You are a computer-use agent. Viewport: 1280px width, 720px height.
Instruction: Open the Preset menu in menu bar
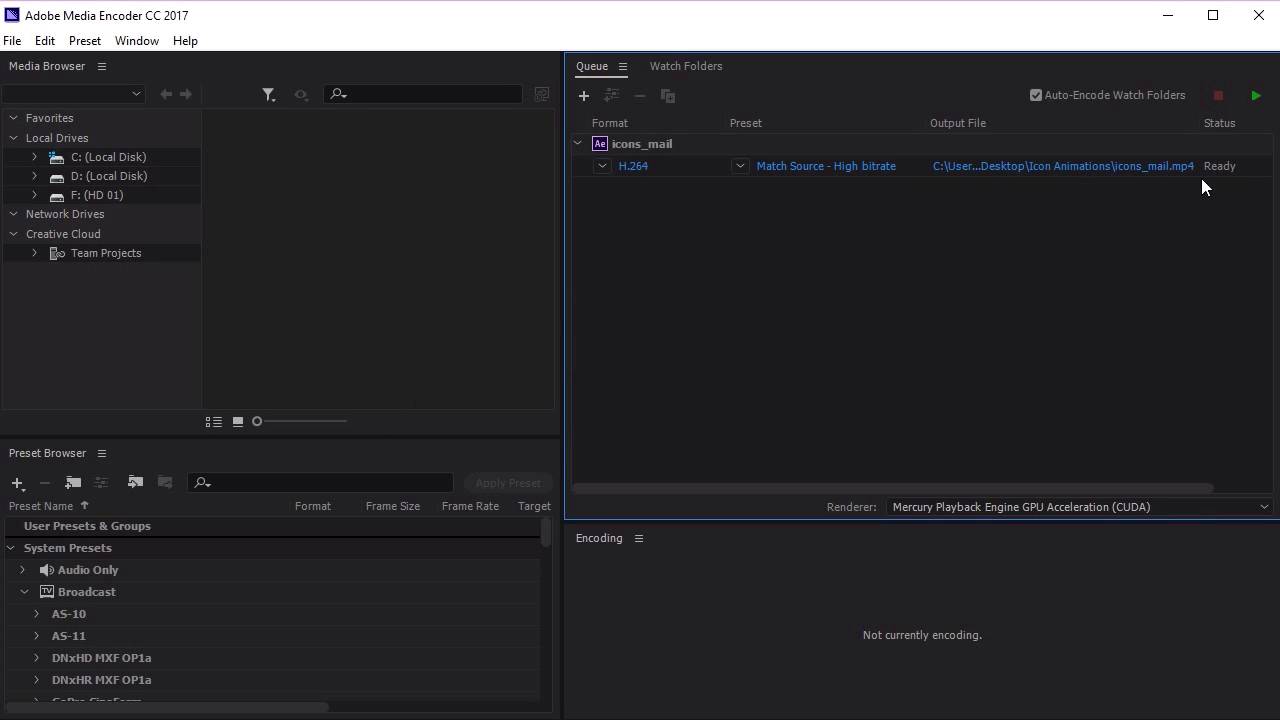pyautogui.click(x=84, y=41)
